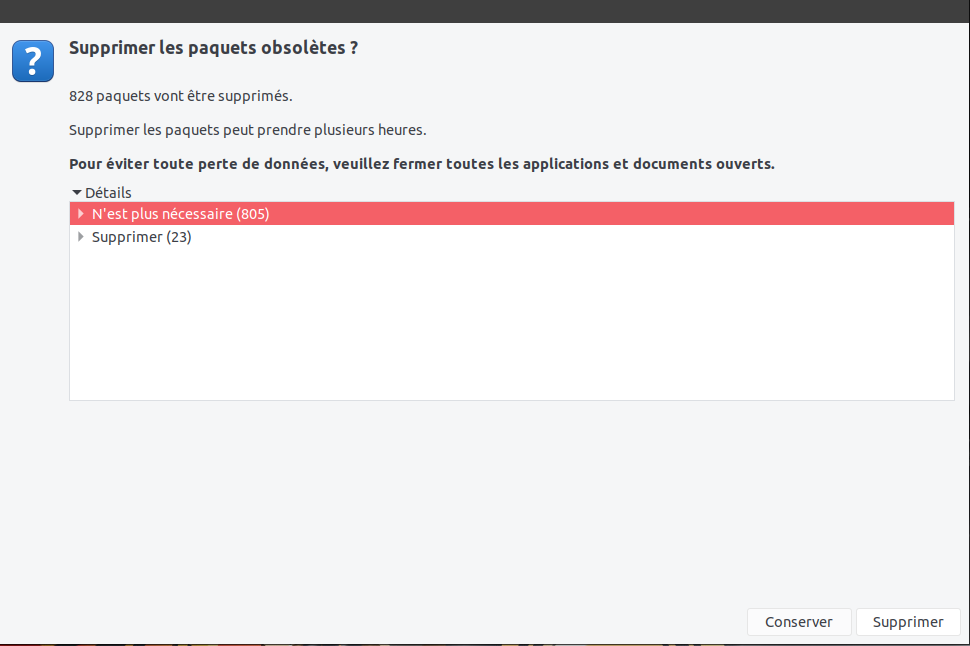The image size is (970, 646).
Task: Expand the "N'est plus nécessaire (805)" arrow
Action: click(81, 213)
